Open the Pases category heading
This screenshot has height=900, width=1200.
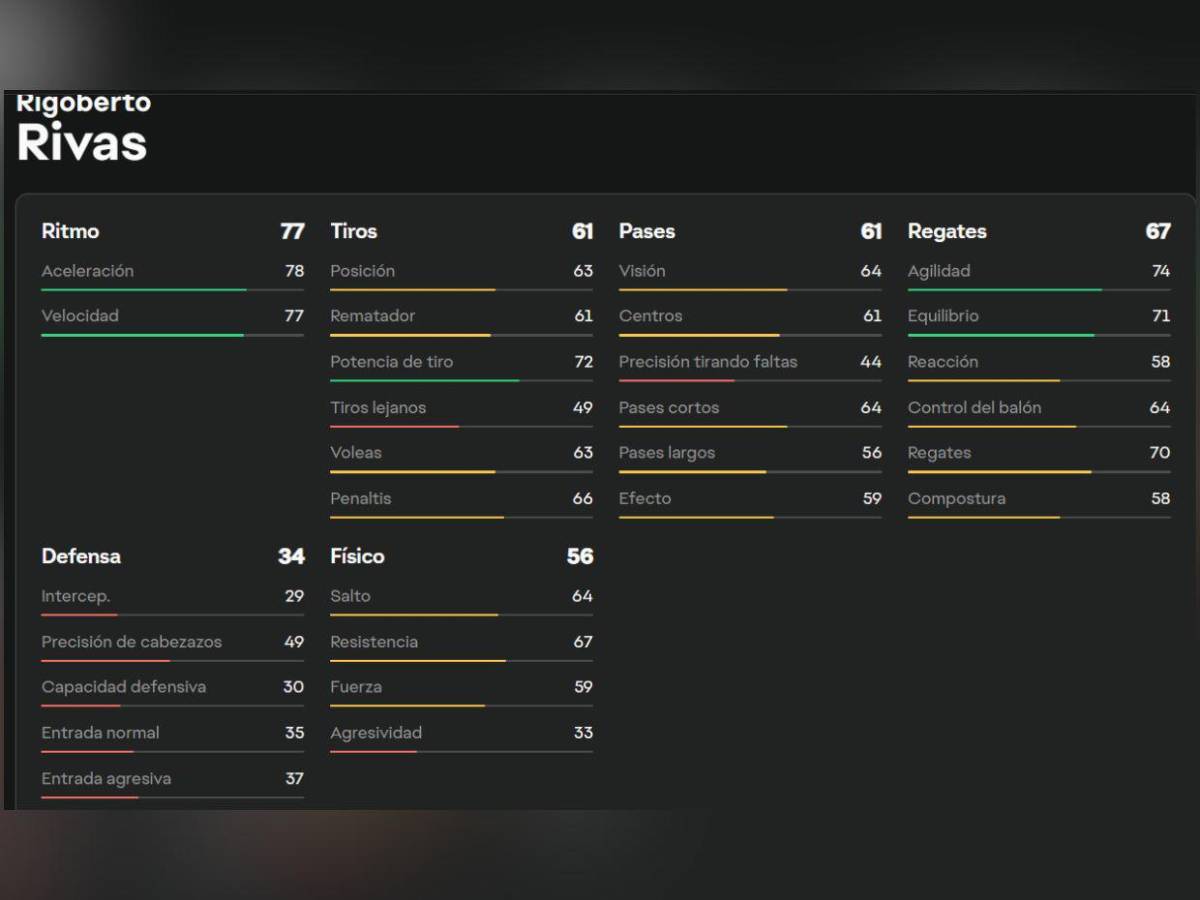[x=647, y=231]
